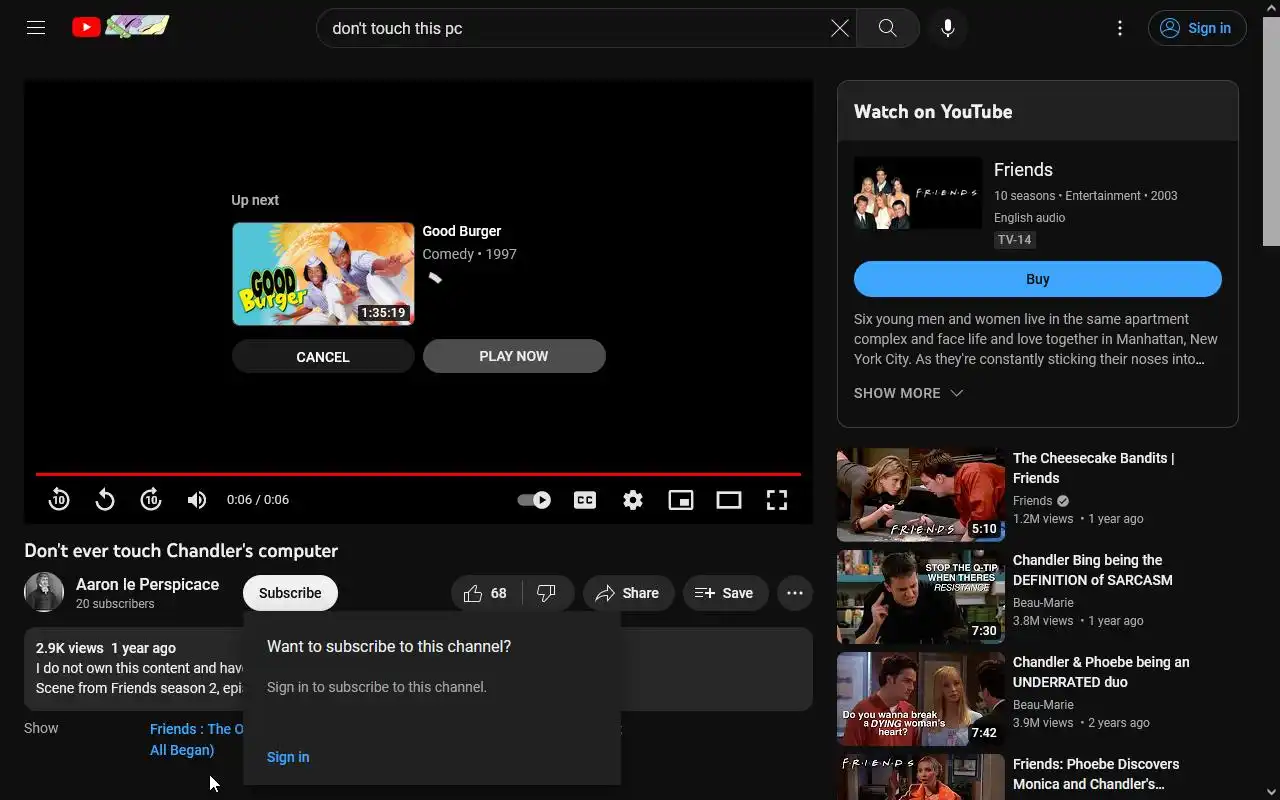Screen dimensions: 1280x800
Task: Click "2.9K views 1 year ago" text
Action: (106, 648)
